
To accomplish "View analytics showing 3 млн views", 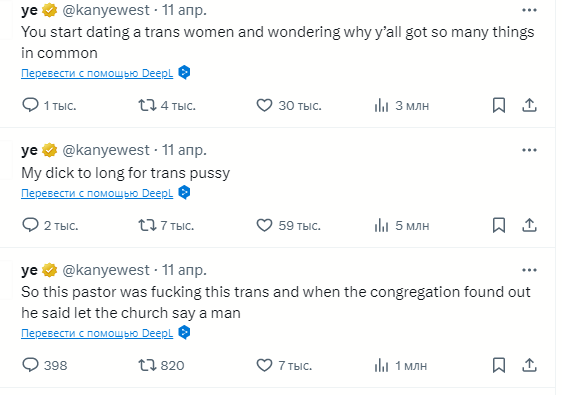I will pyautogui.click(x=401, y=106).
